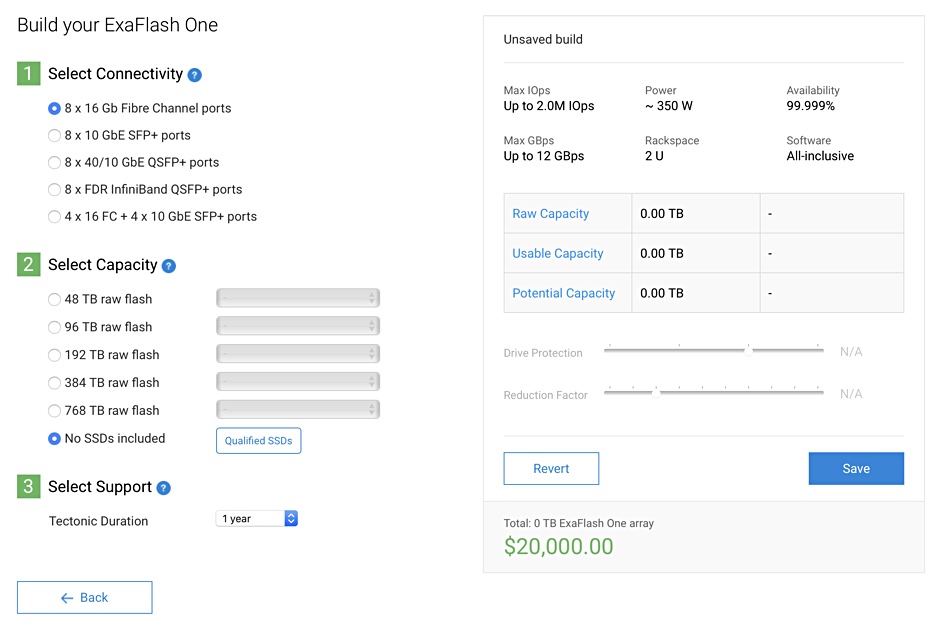Click the Build your ExaFlash One heading

[x=118, y=25]
